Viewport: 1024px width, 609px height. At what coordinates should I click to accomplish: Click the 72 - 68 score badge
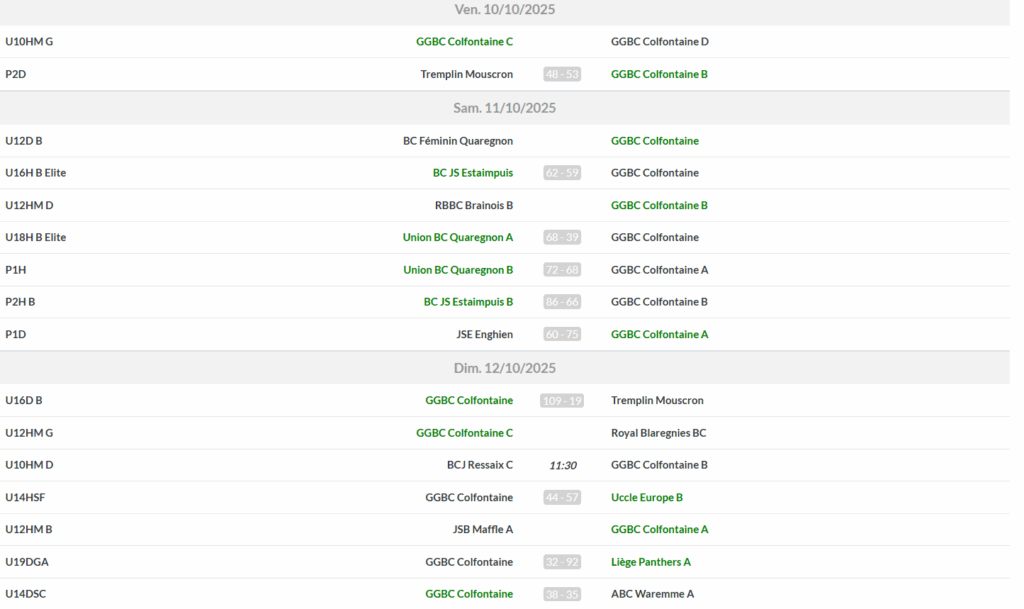coord(562,270)
